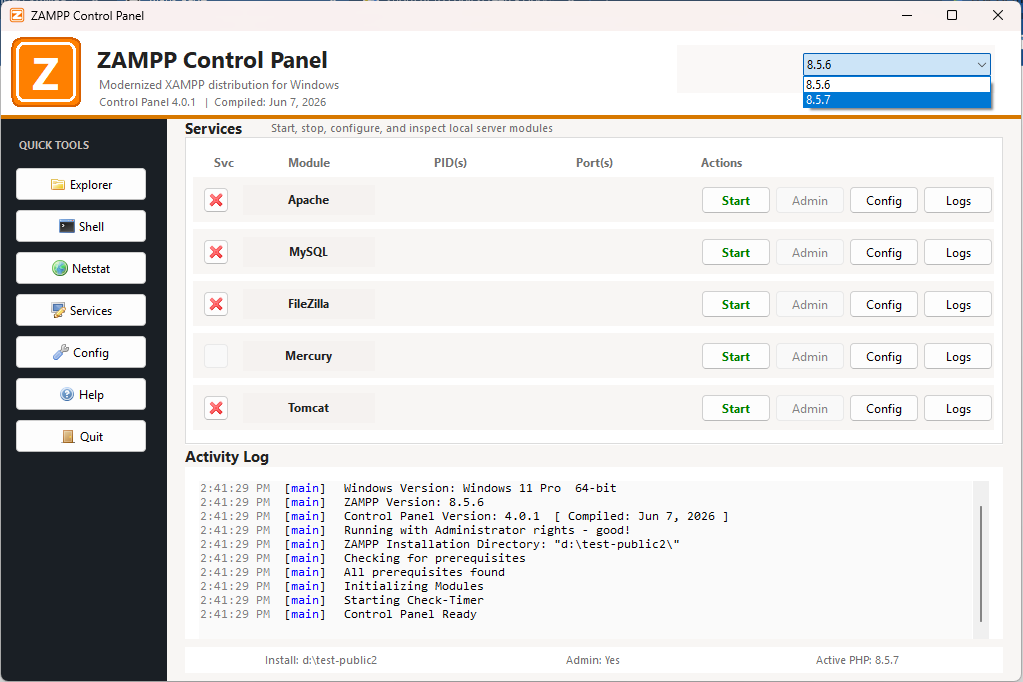Start the Apache module

click(x=735, y=200)
